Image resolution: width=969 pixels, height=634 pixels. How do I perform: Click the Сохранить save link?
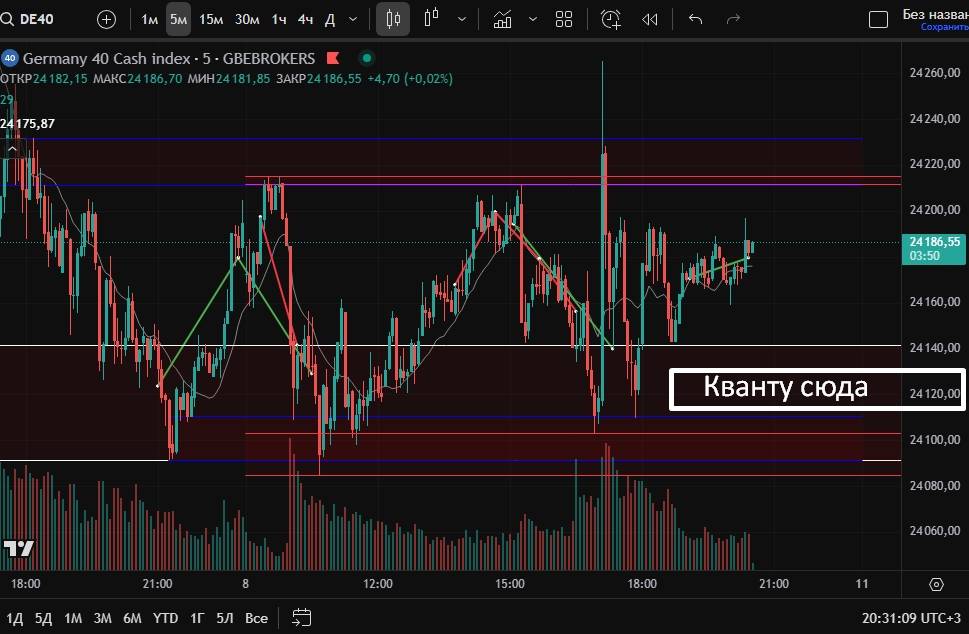coord(944,28)
